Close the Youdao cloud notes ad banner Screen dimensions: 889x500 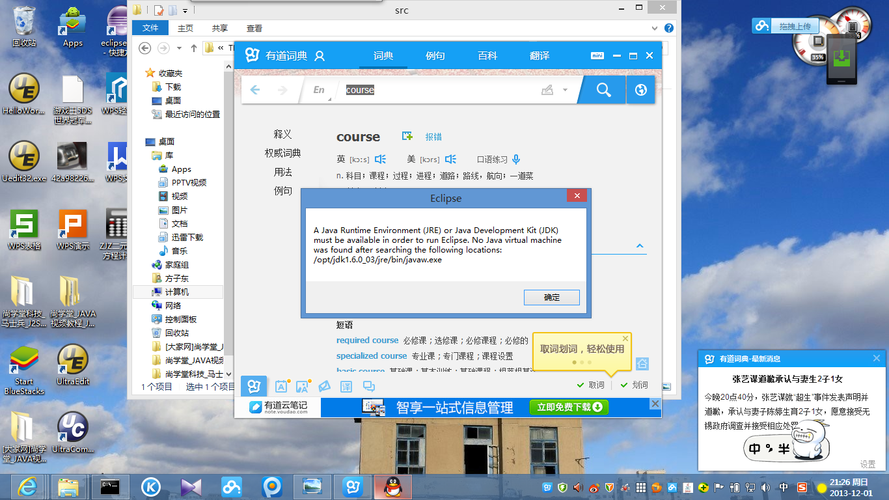pos(655,404)
